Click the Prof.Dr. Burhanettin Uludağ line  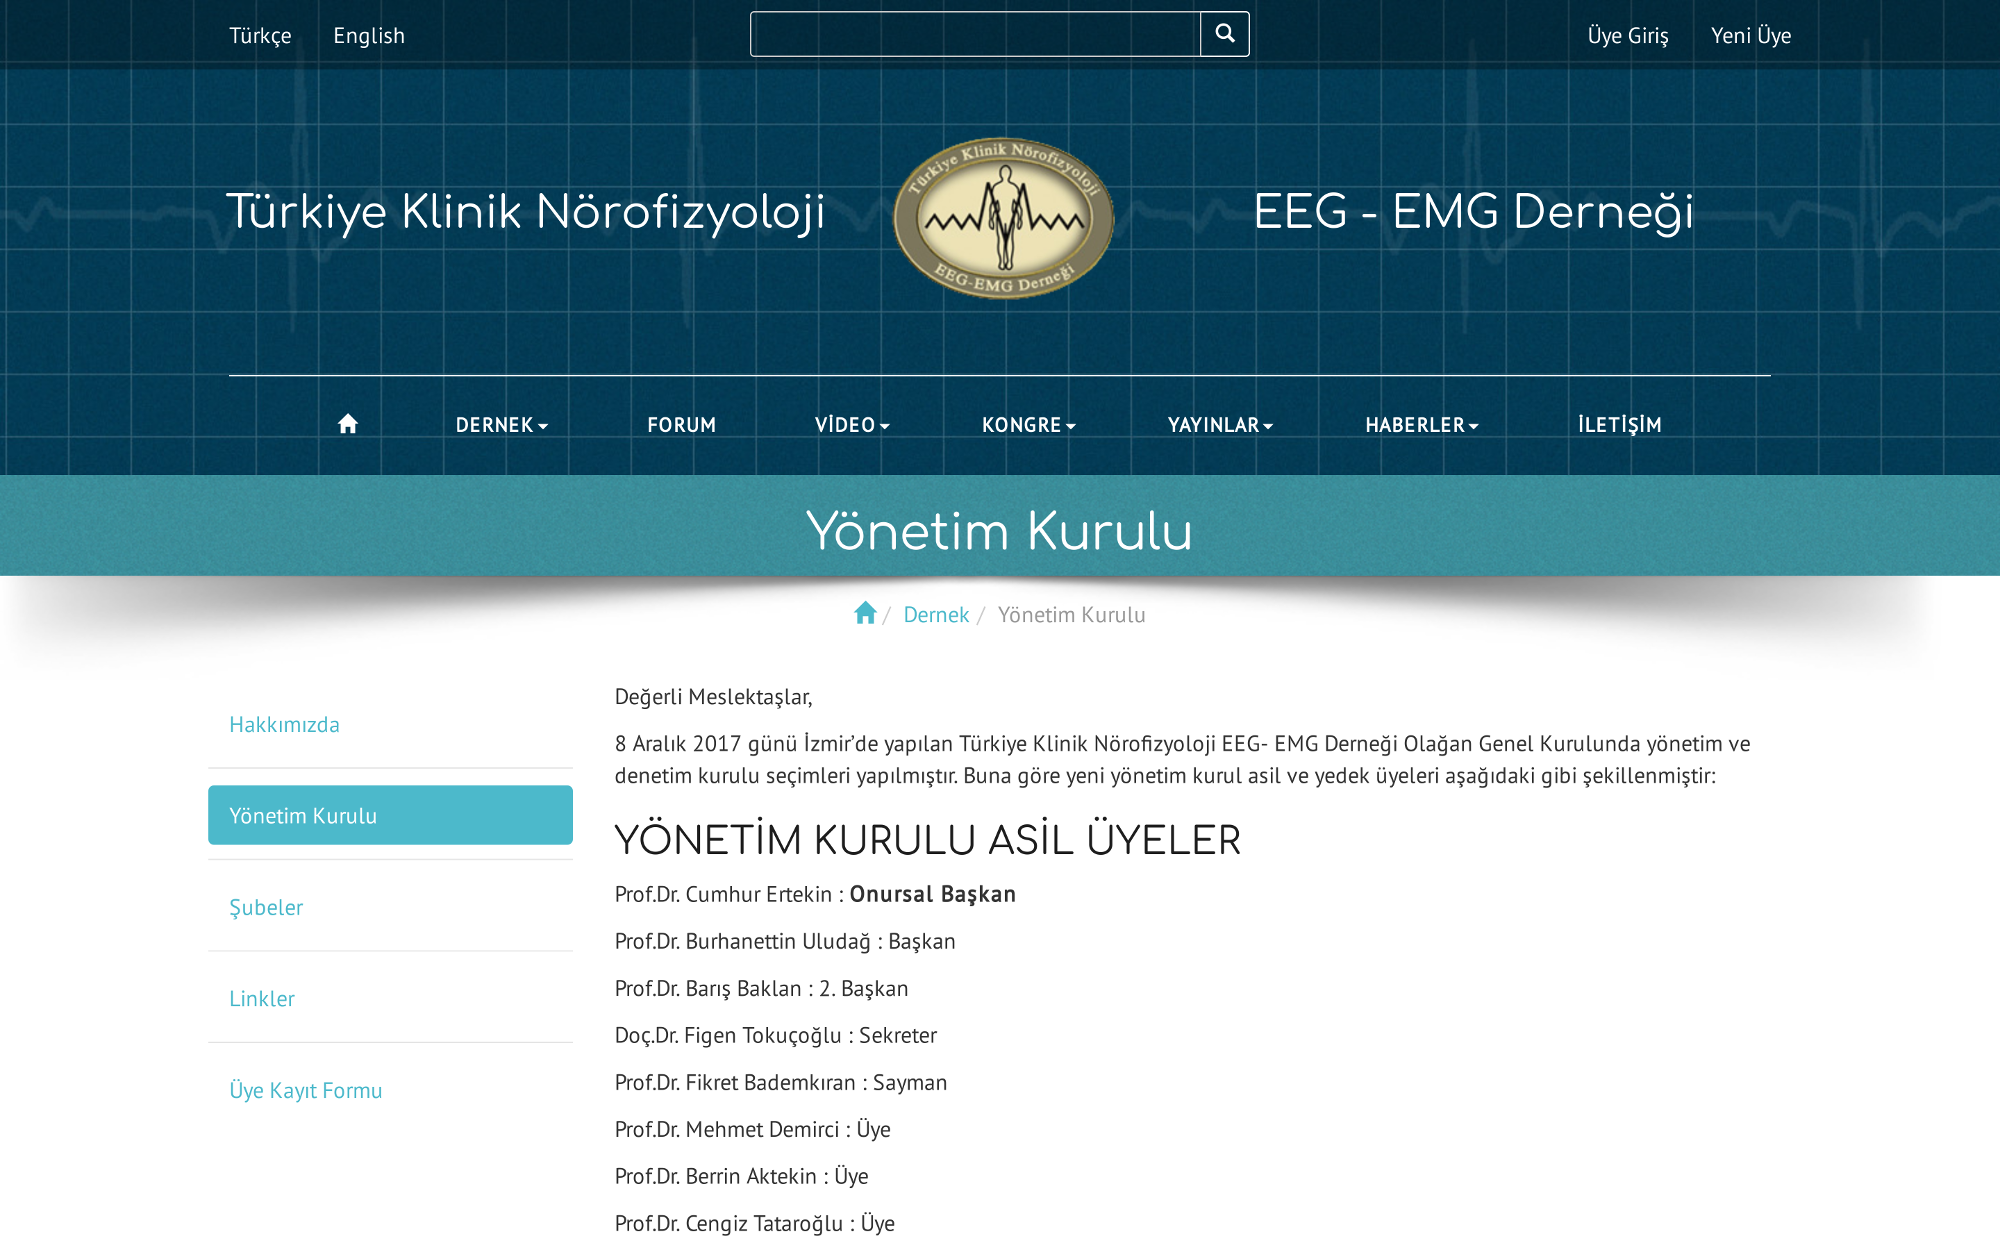click(785, 942)
